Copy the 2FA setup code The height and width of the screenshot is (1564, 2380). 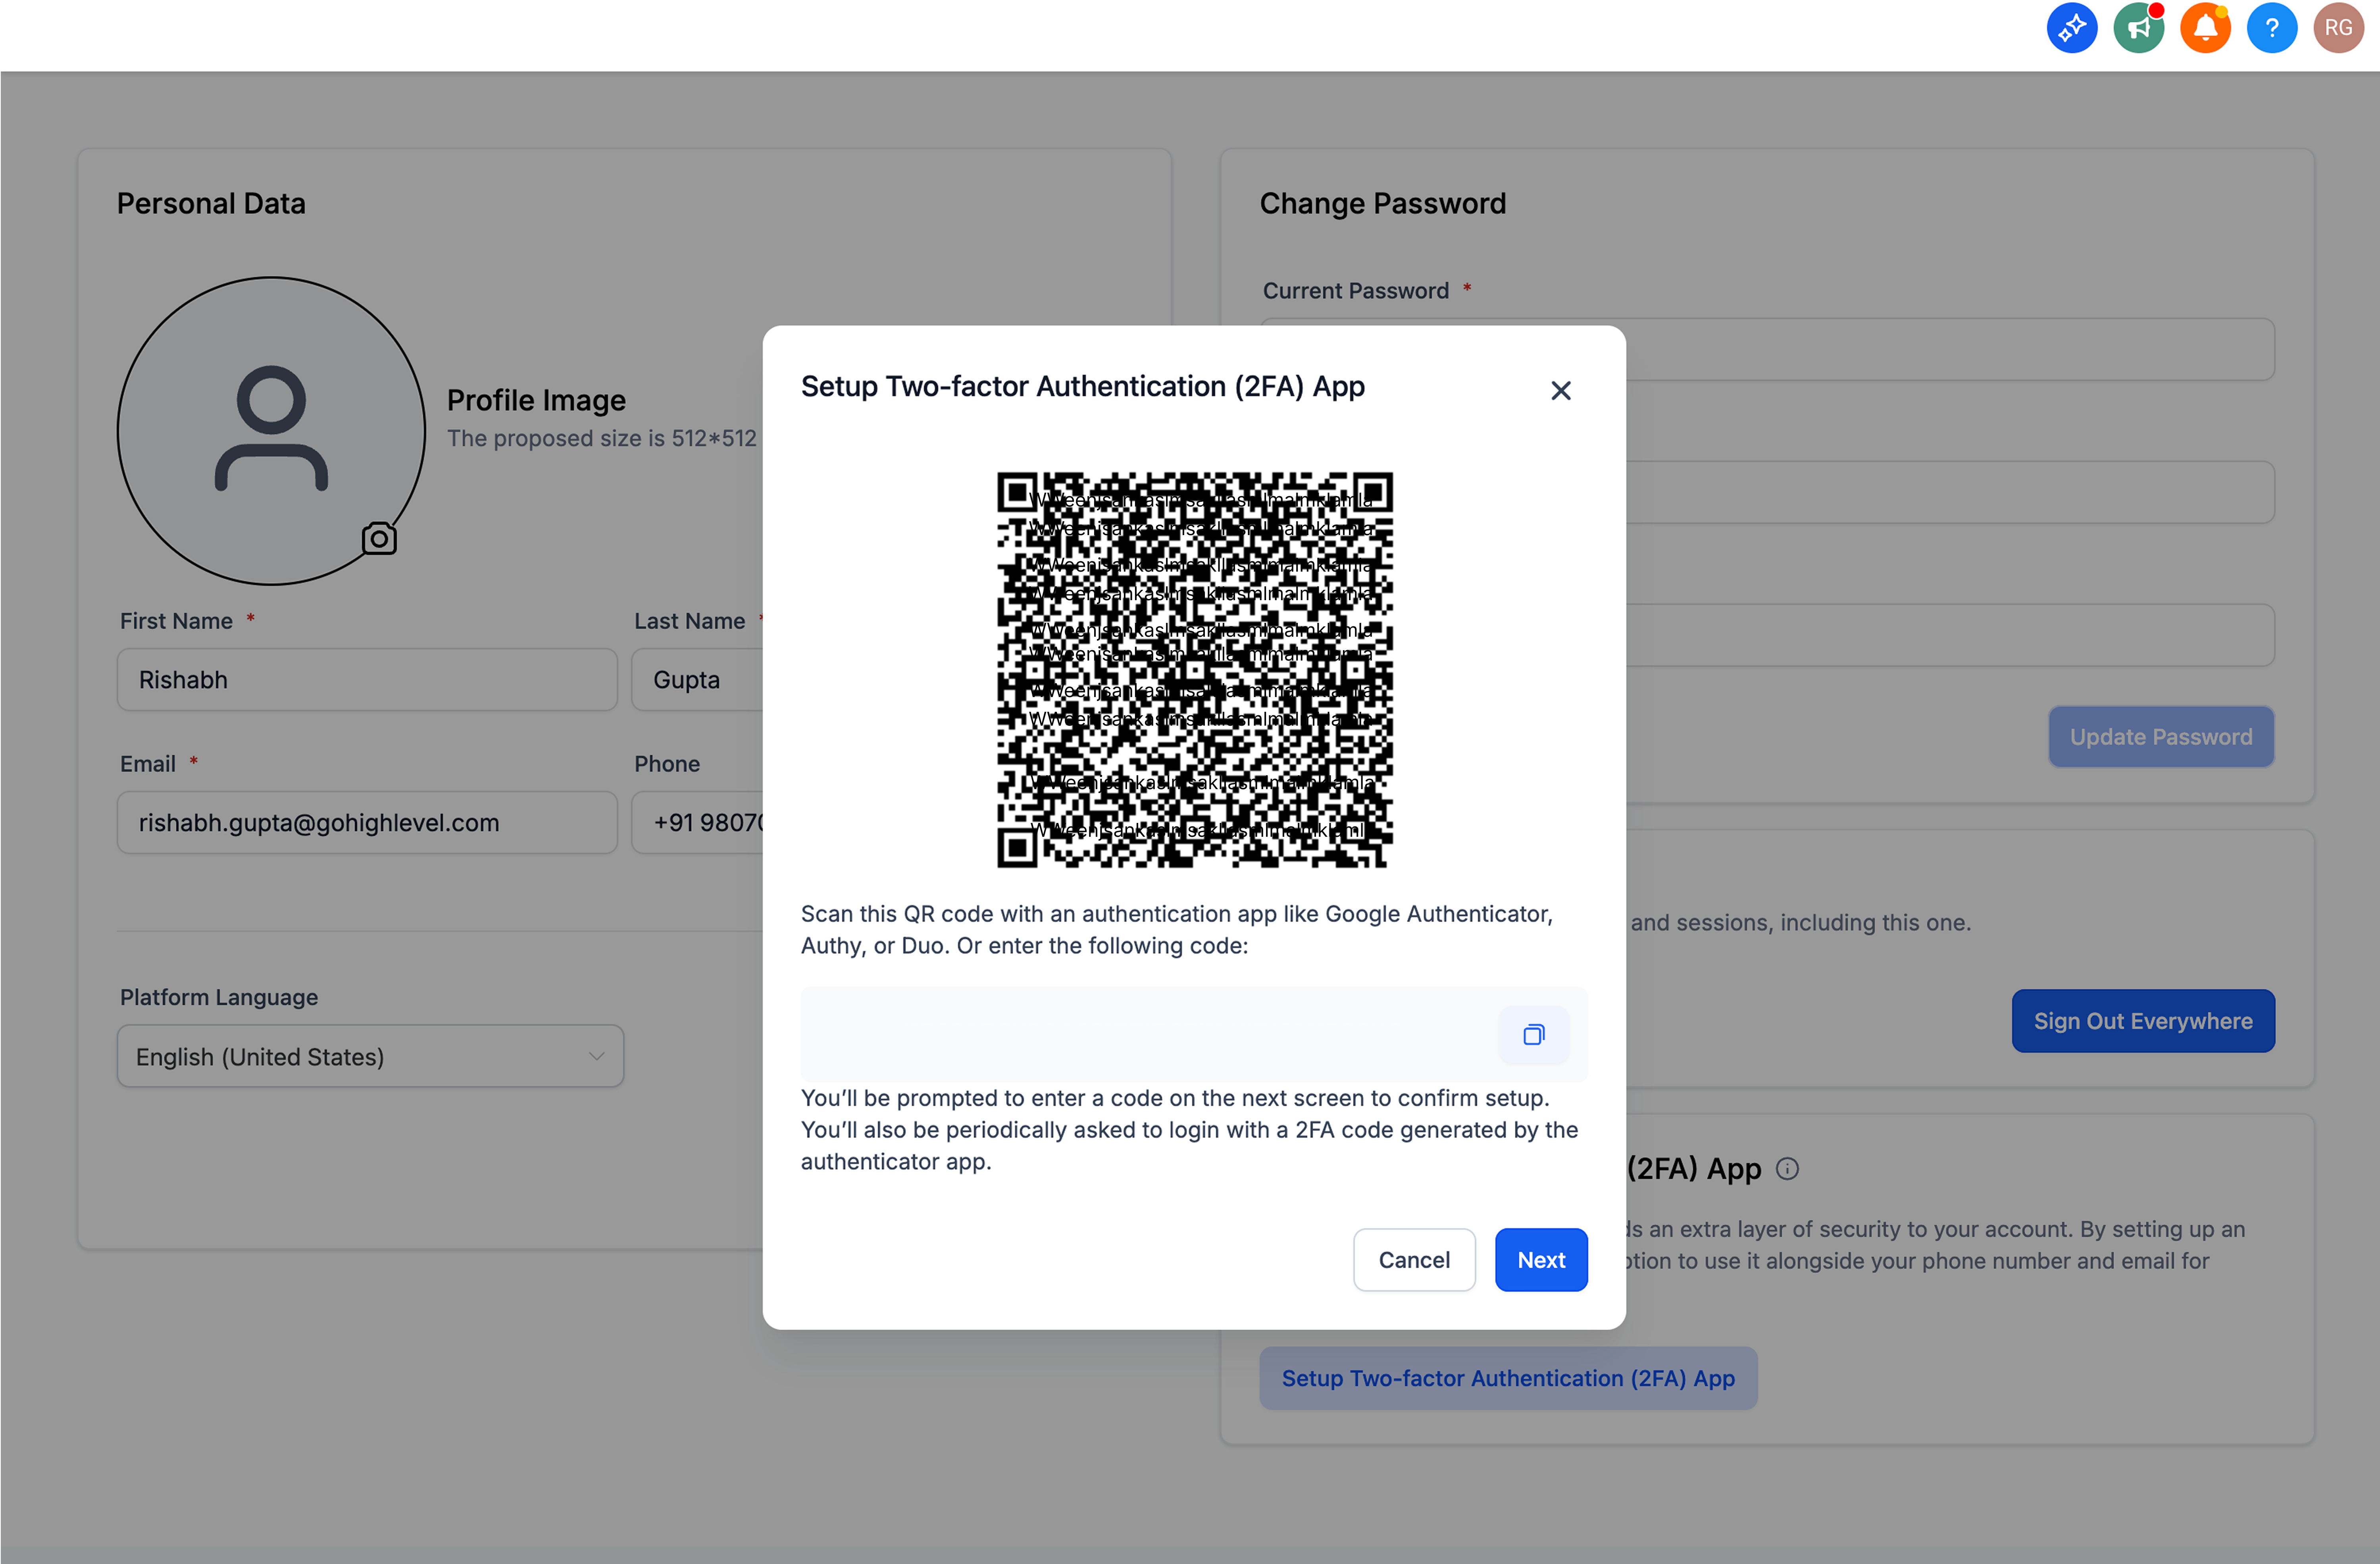click(1533, 1034)
